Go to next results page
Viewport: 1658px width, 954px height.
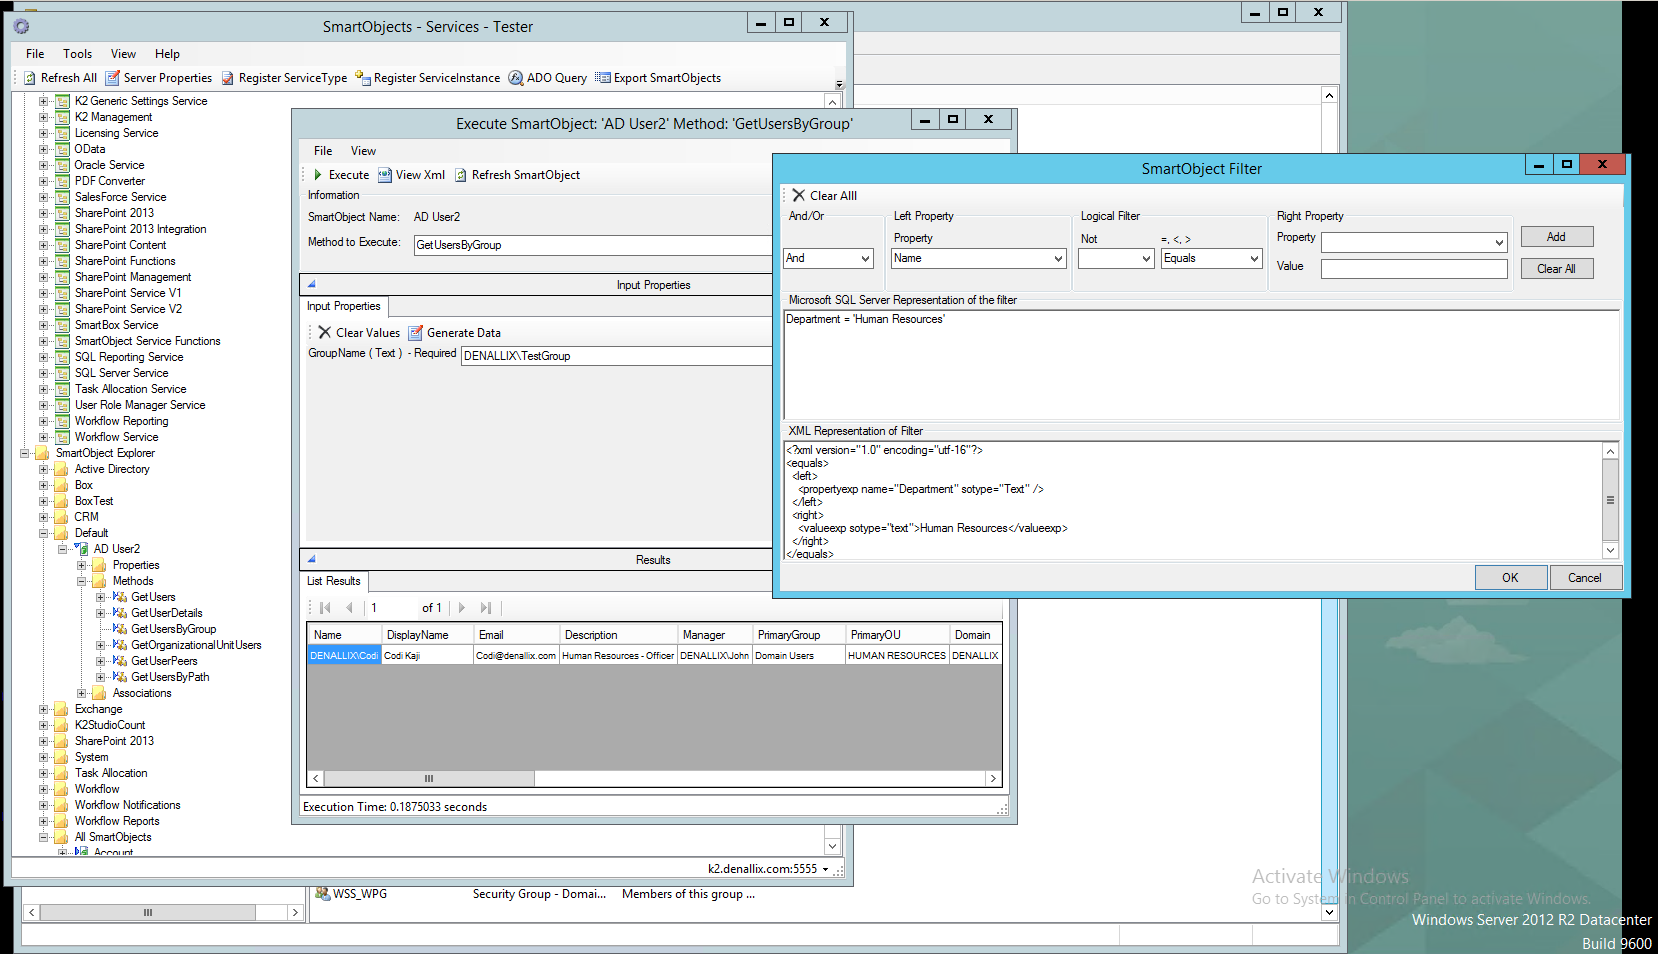(461, 608)
